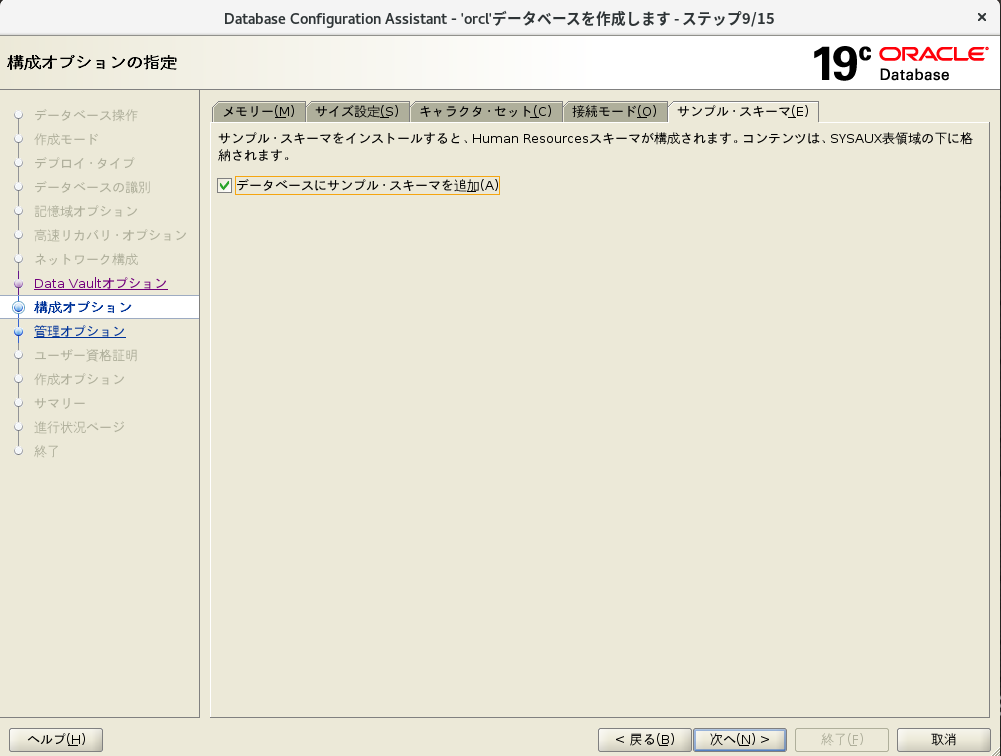Click the 次へ button to proceed
1001x756 pixels.
click(x=739, y=739)
